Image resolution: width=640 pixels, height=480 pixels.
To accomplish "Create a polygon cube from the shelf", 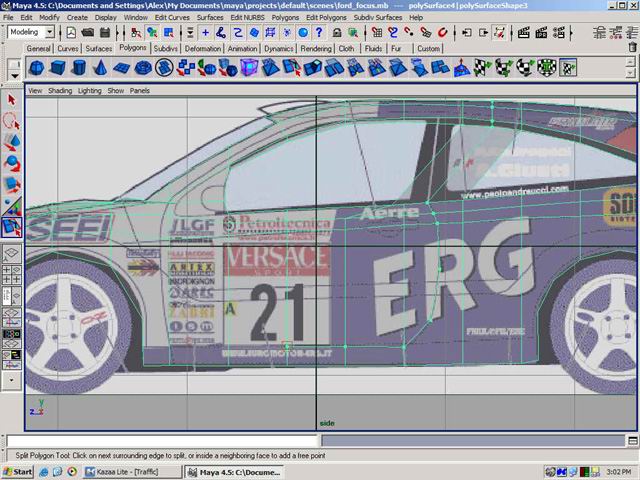I will pyautogui.click(x=57, y=68).
